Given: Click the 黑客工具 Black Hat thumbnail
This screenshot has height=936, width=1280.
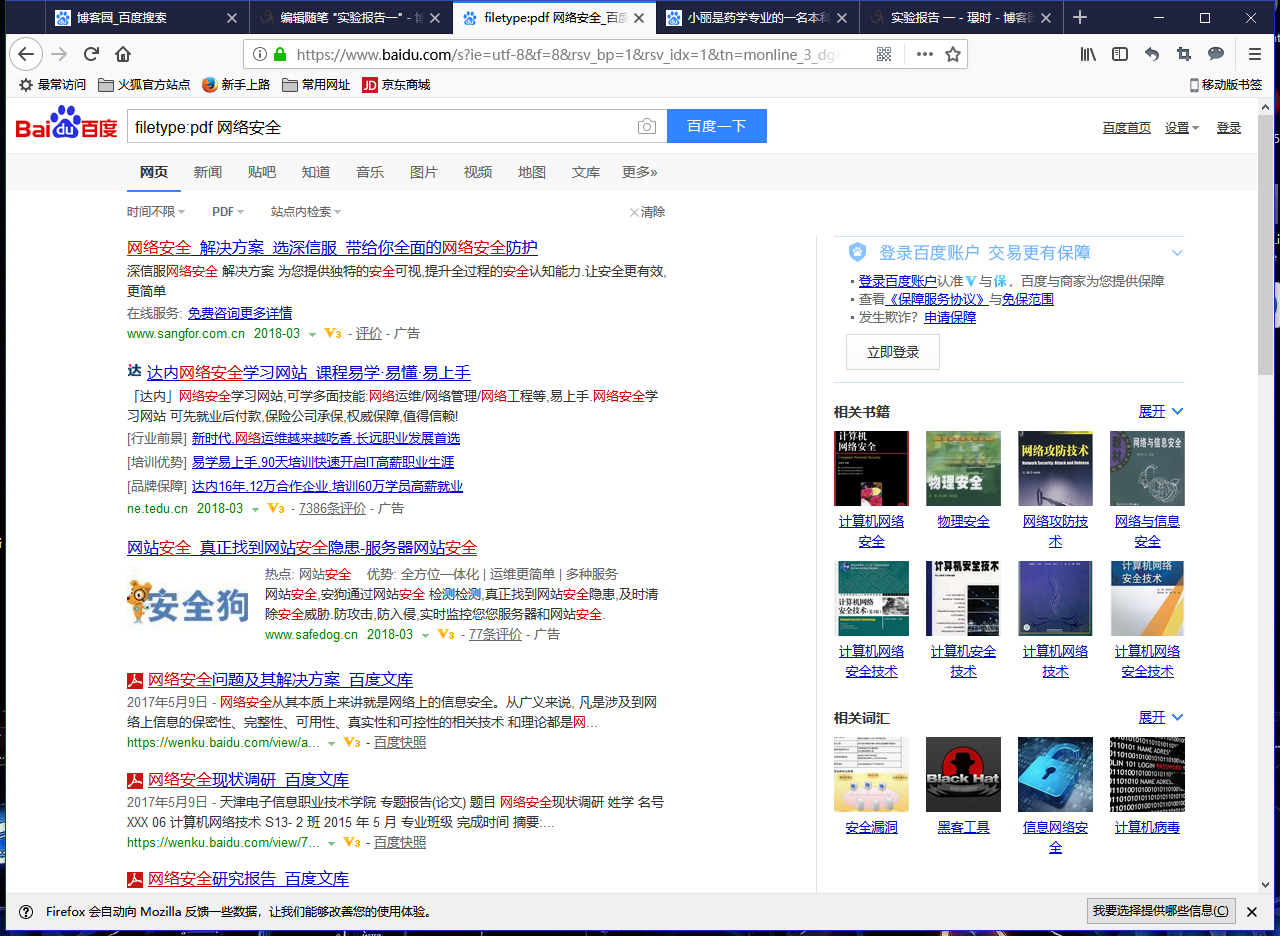Looking at the screenshot, I should [963, 774].
